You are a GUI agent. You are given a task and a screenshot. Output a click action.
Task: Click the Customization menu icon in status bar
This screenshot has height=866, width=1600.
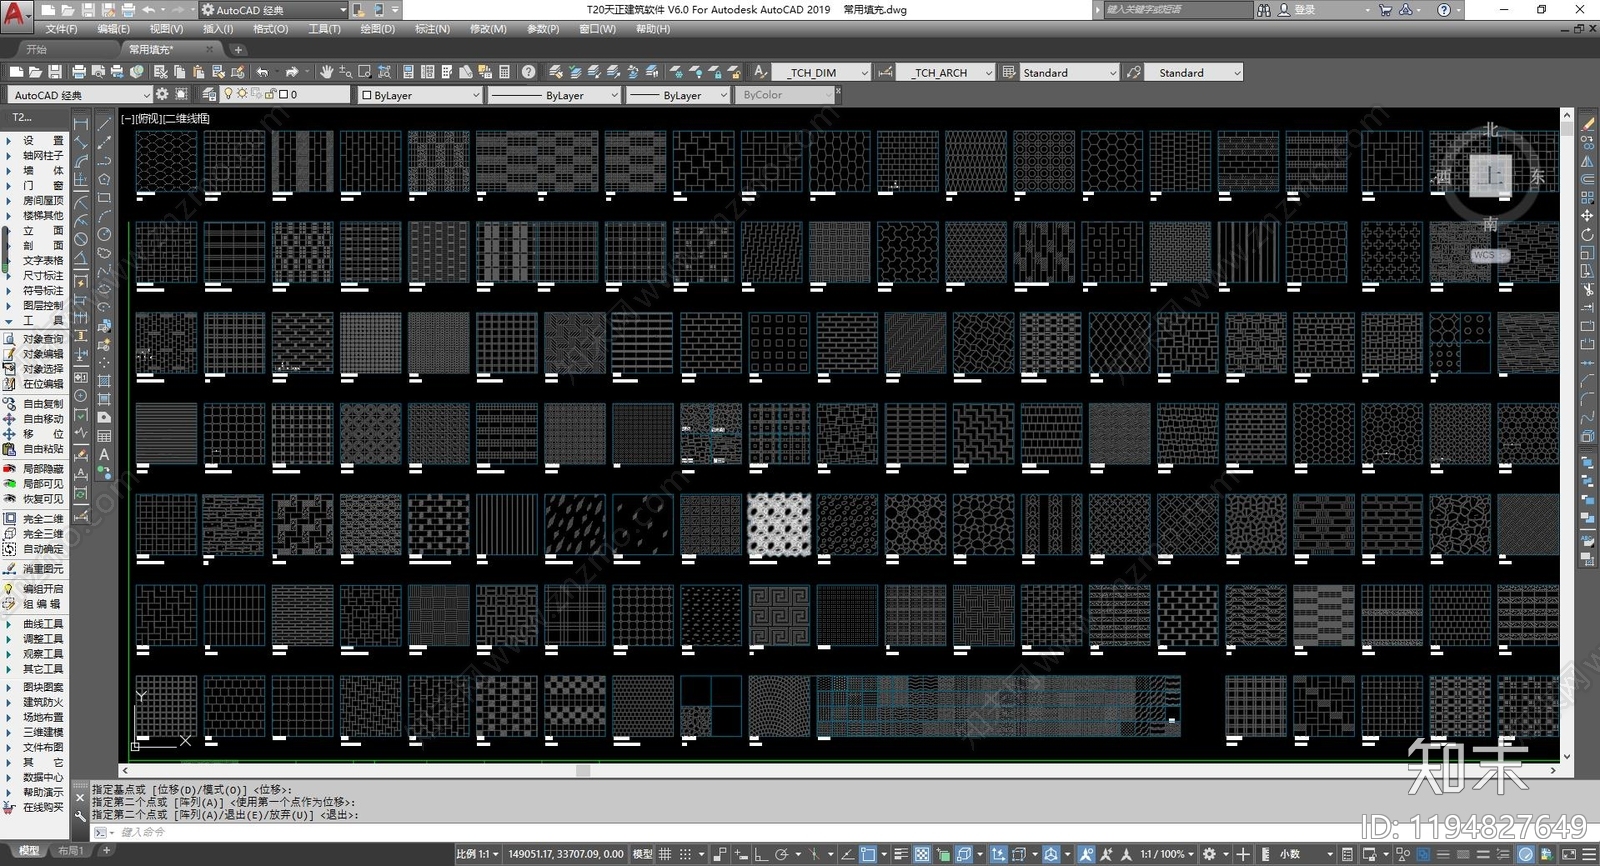point(1589,854)
